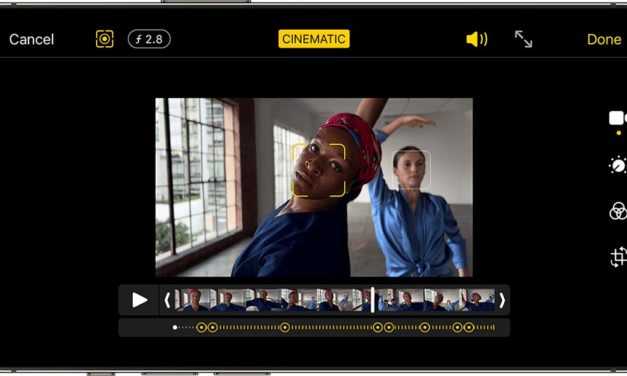Open the Crop and rotate tool
This screenshot has width=627, height=376.
(x=619, y=257)
